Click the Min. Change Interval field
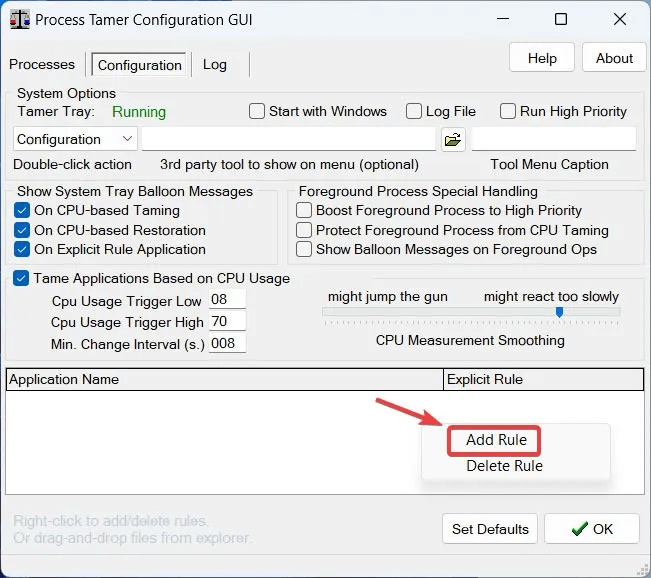 tap(227, 343)
